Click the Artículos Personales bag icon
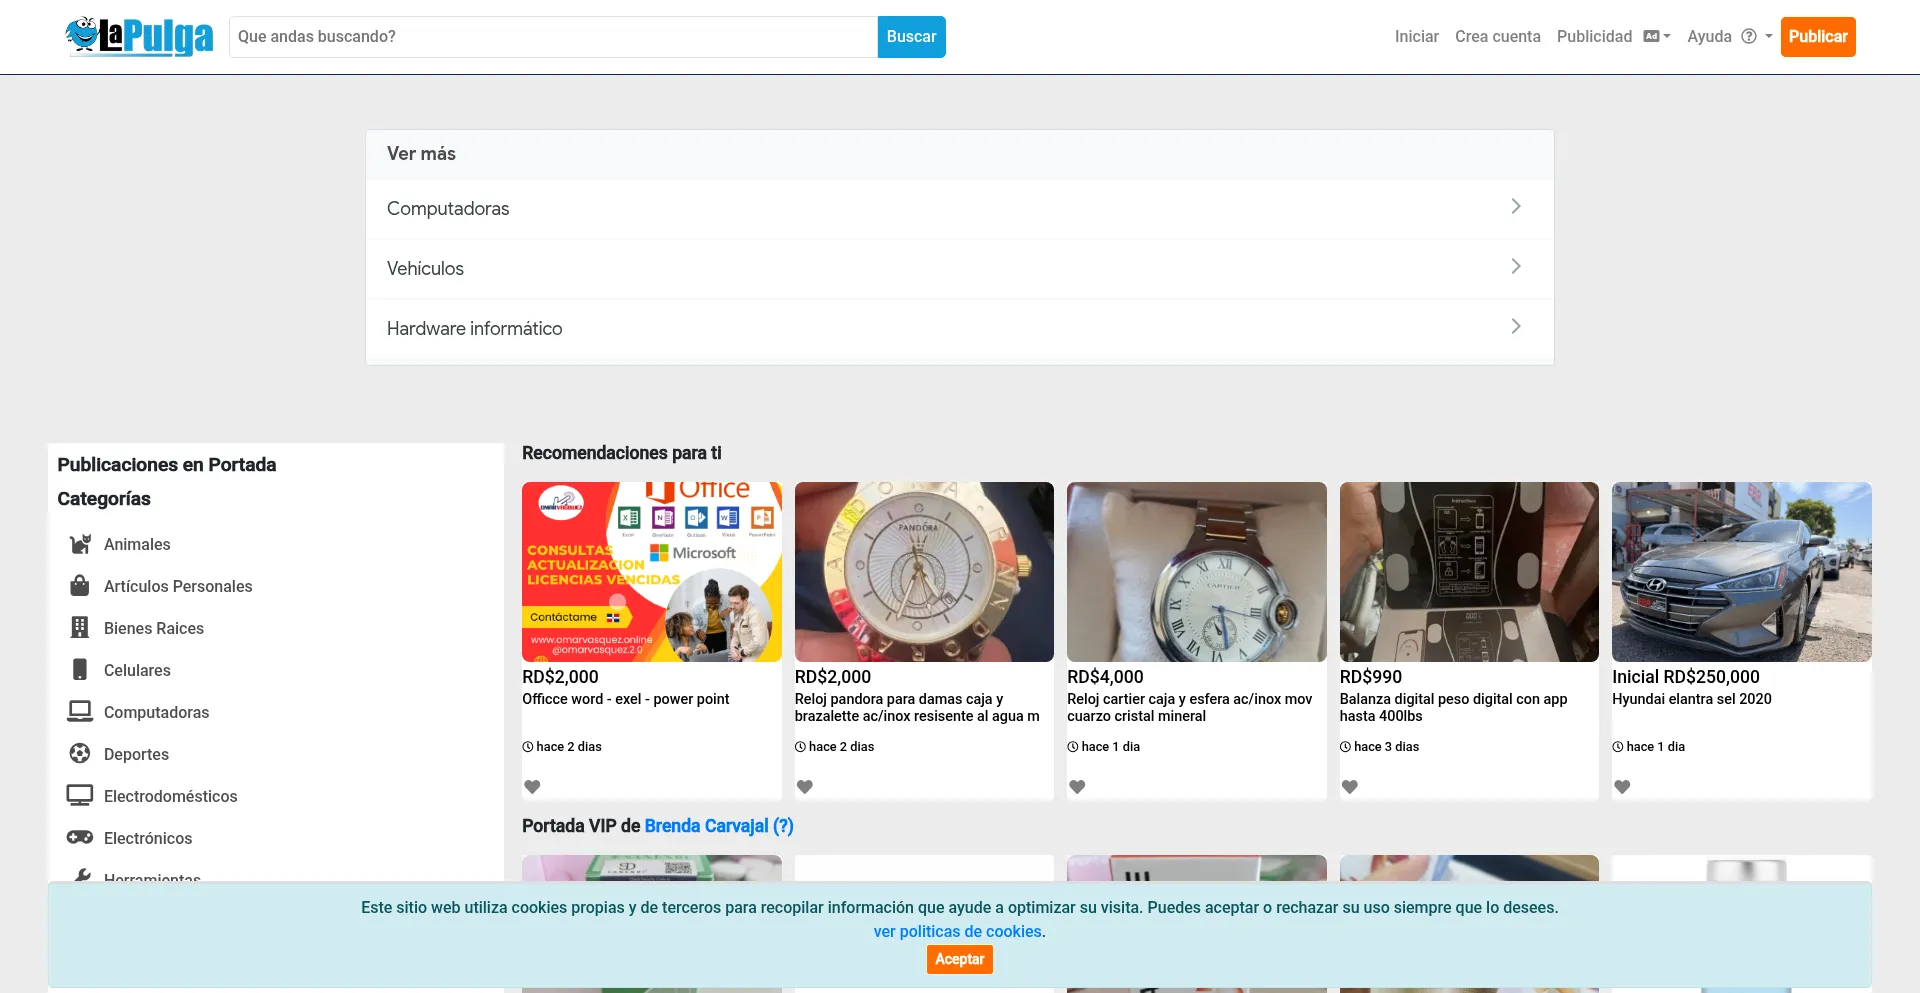1920x993 pixels. (80, 586)
